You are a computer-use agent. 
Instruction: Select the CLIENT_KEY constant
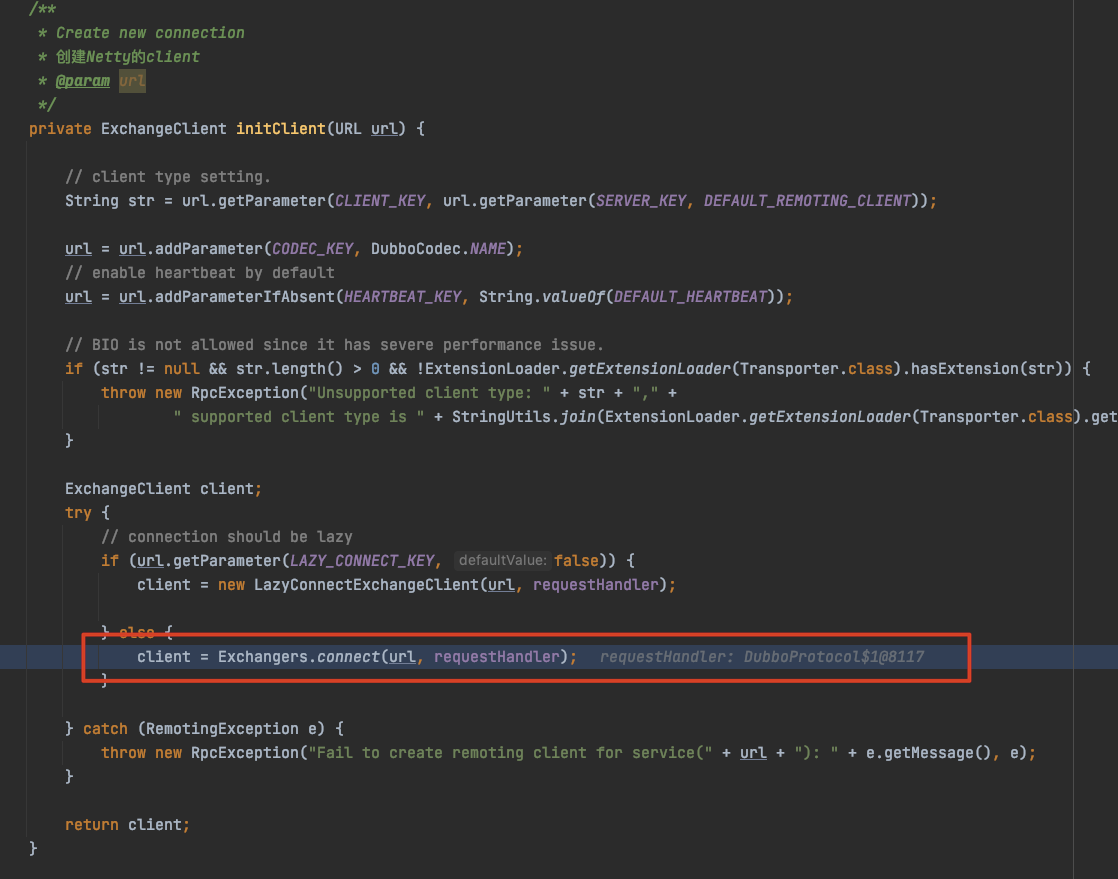pos(380,201)
